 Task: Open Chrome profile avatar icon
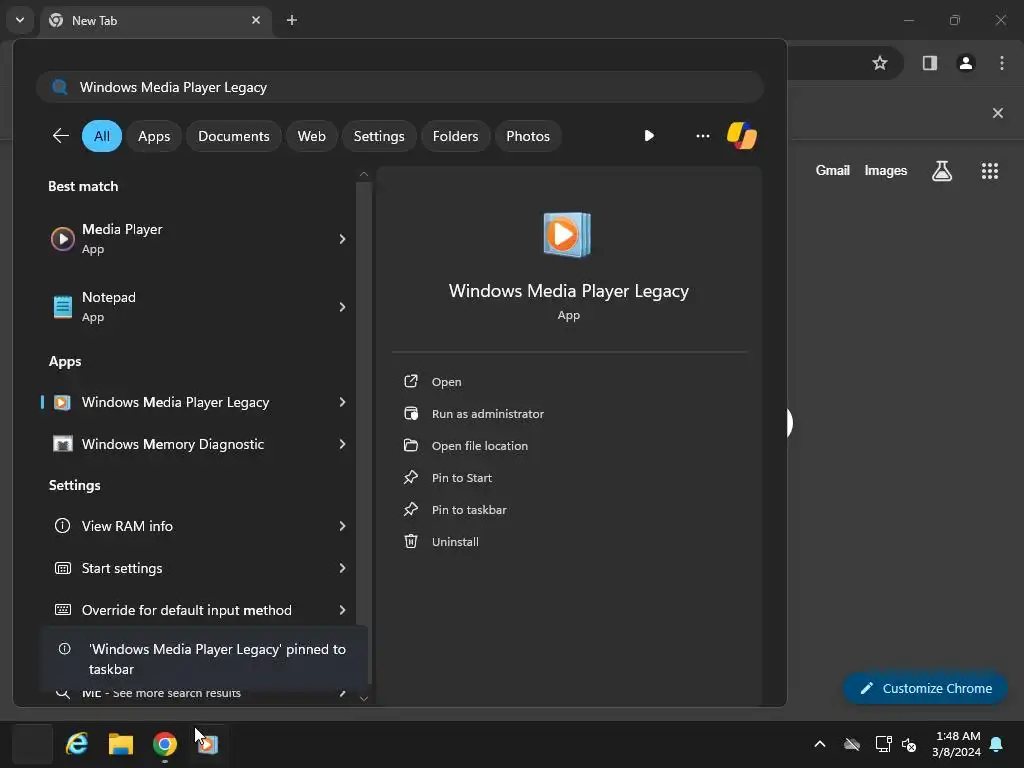pyautogui.click(x=966, y=63)
